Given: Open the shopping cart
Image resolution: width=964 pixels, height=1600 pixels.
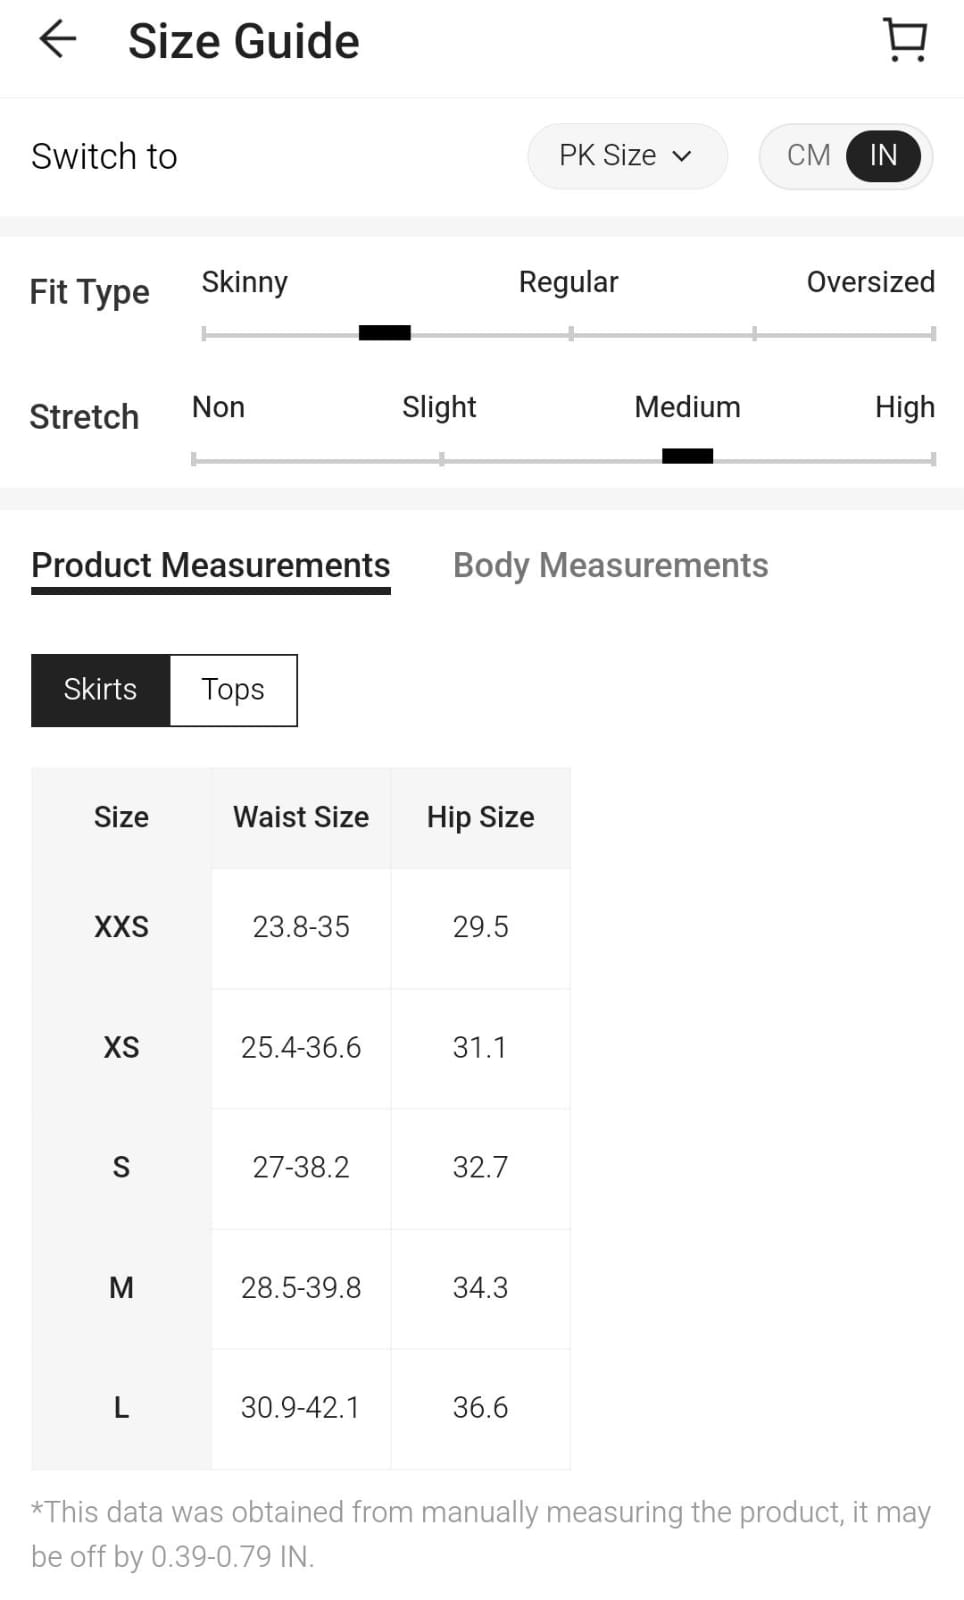Looking at the screenshot, I should coord(905,41).
